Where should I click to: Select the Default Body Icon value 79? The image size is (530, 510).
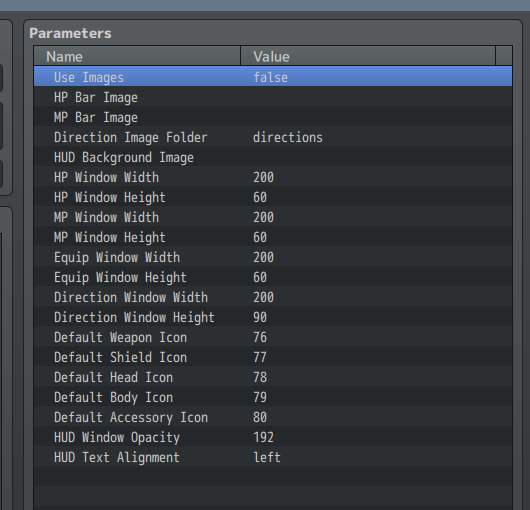pos(260,397)
